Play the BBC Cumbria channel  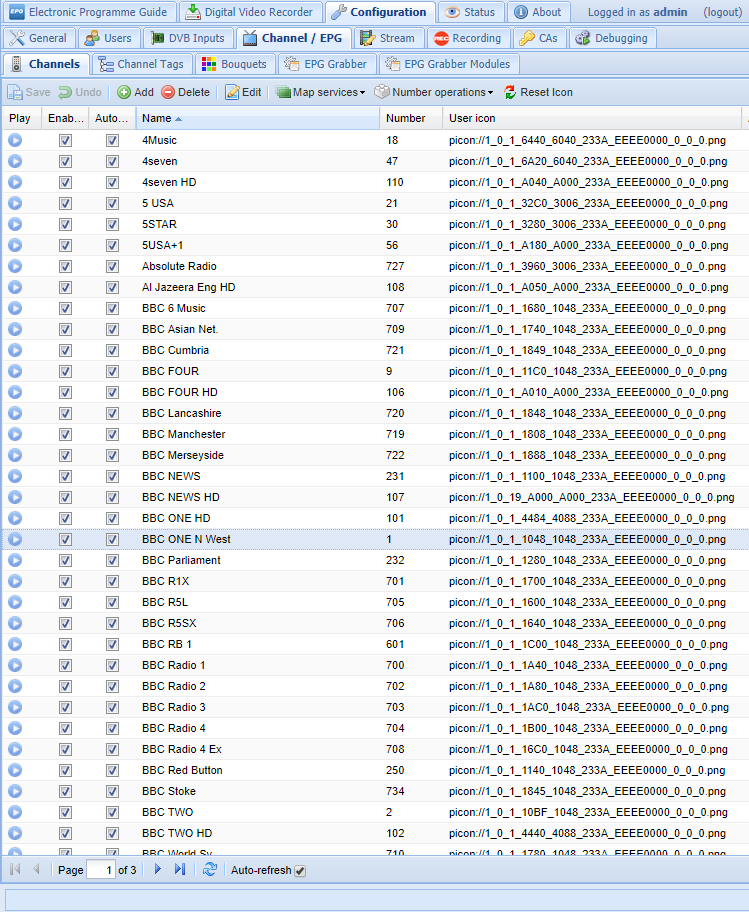click(15, 350)
